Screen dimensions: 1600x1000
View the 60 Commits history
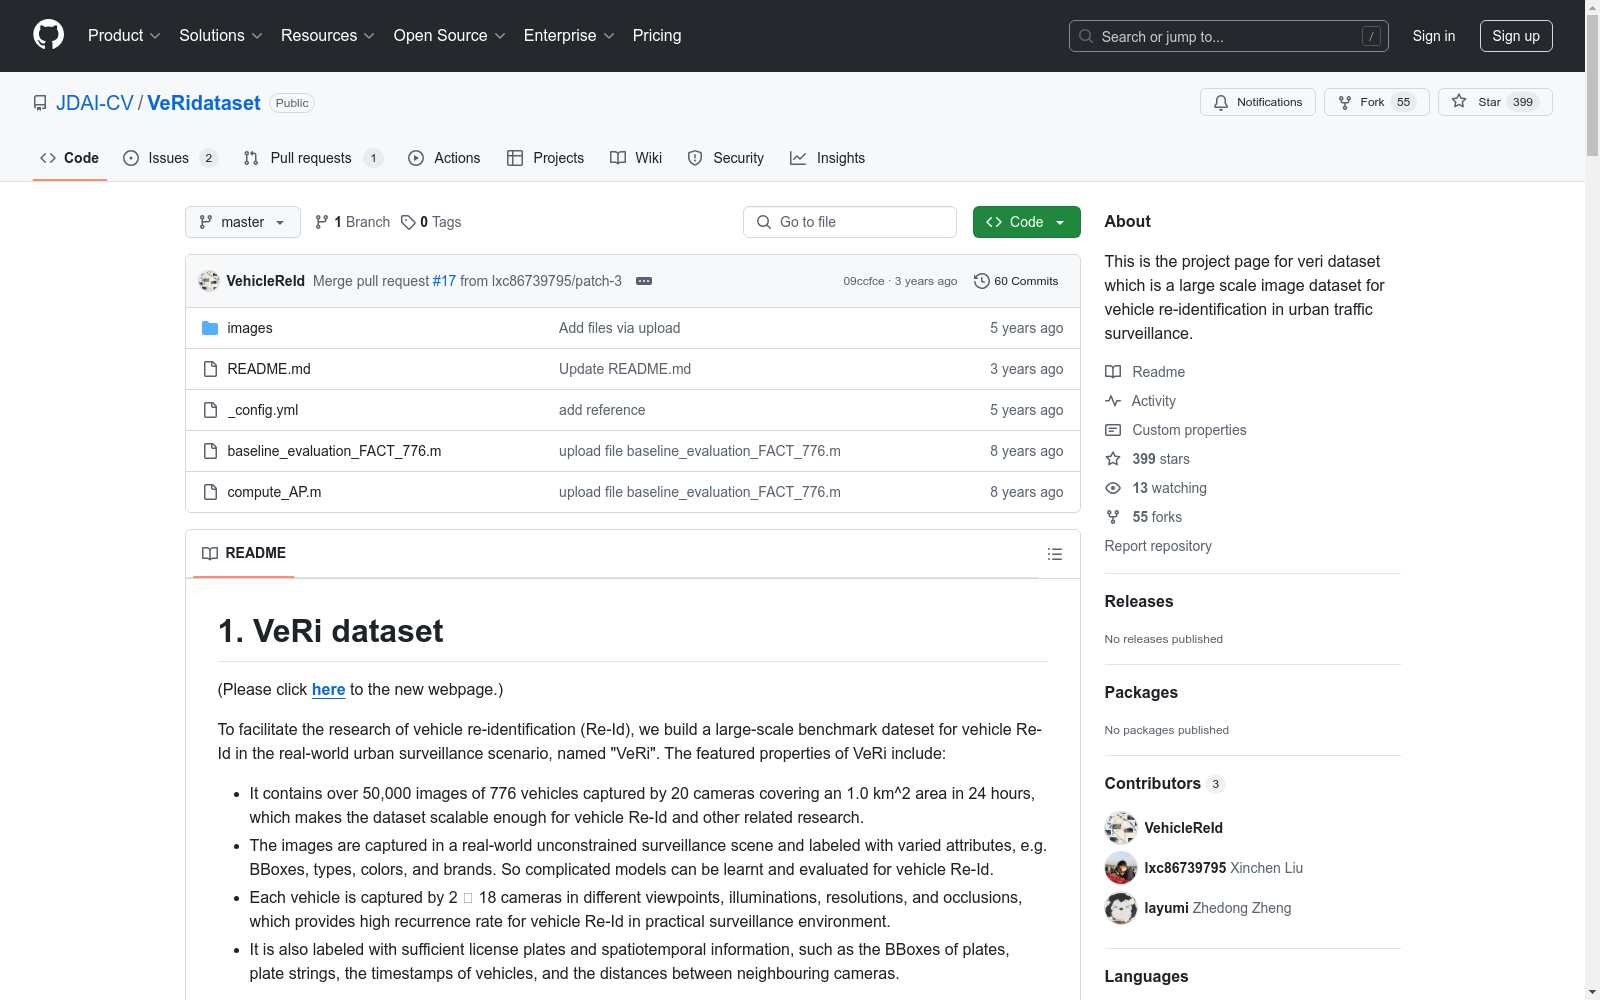(1016, 281)
